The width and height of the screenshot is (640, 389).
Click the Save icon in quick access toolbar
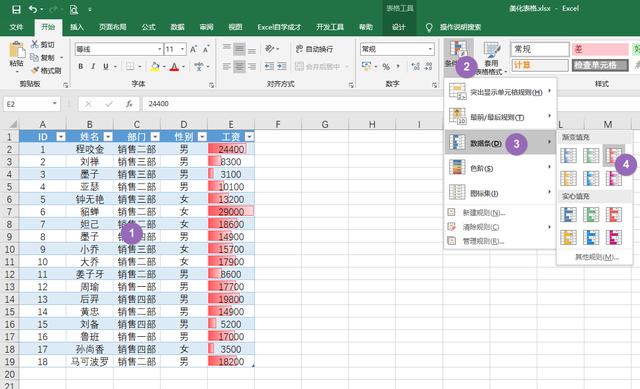(16, 9)
